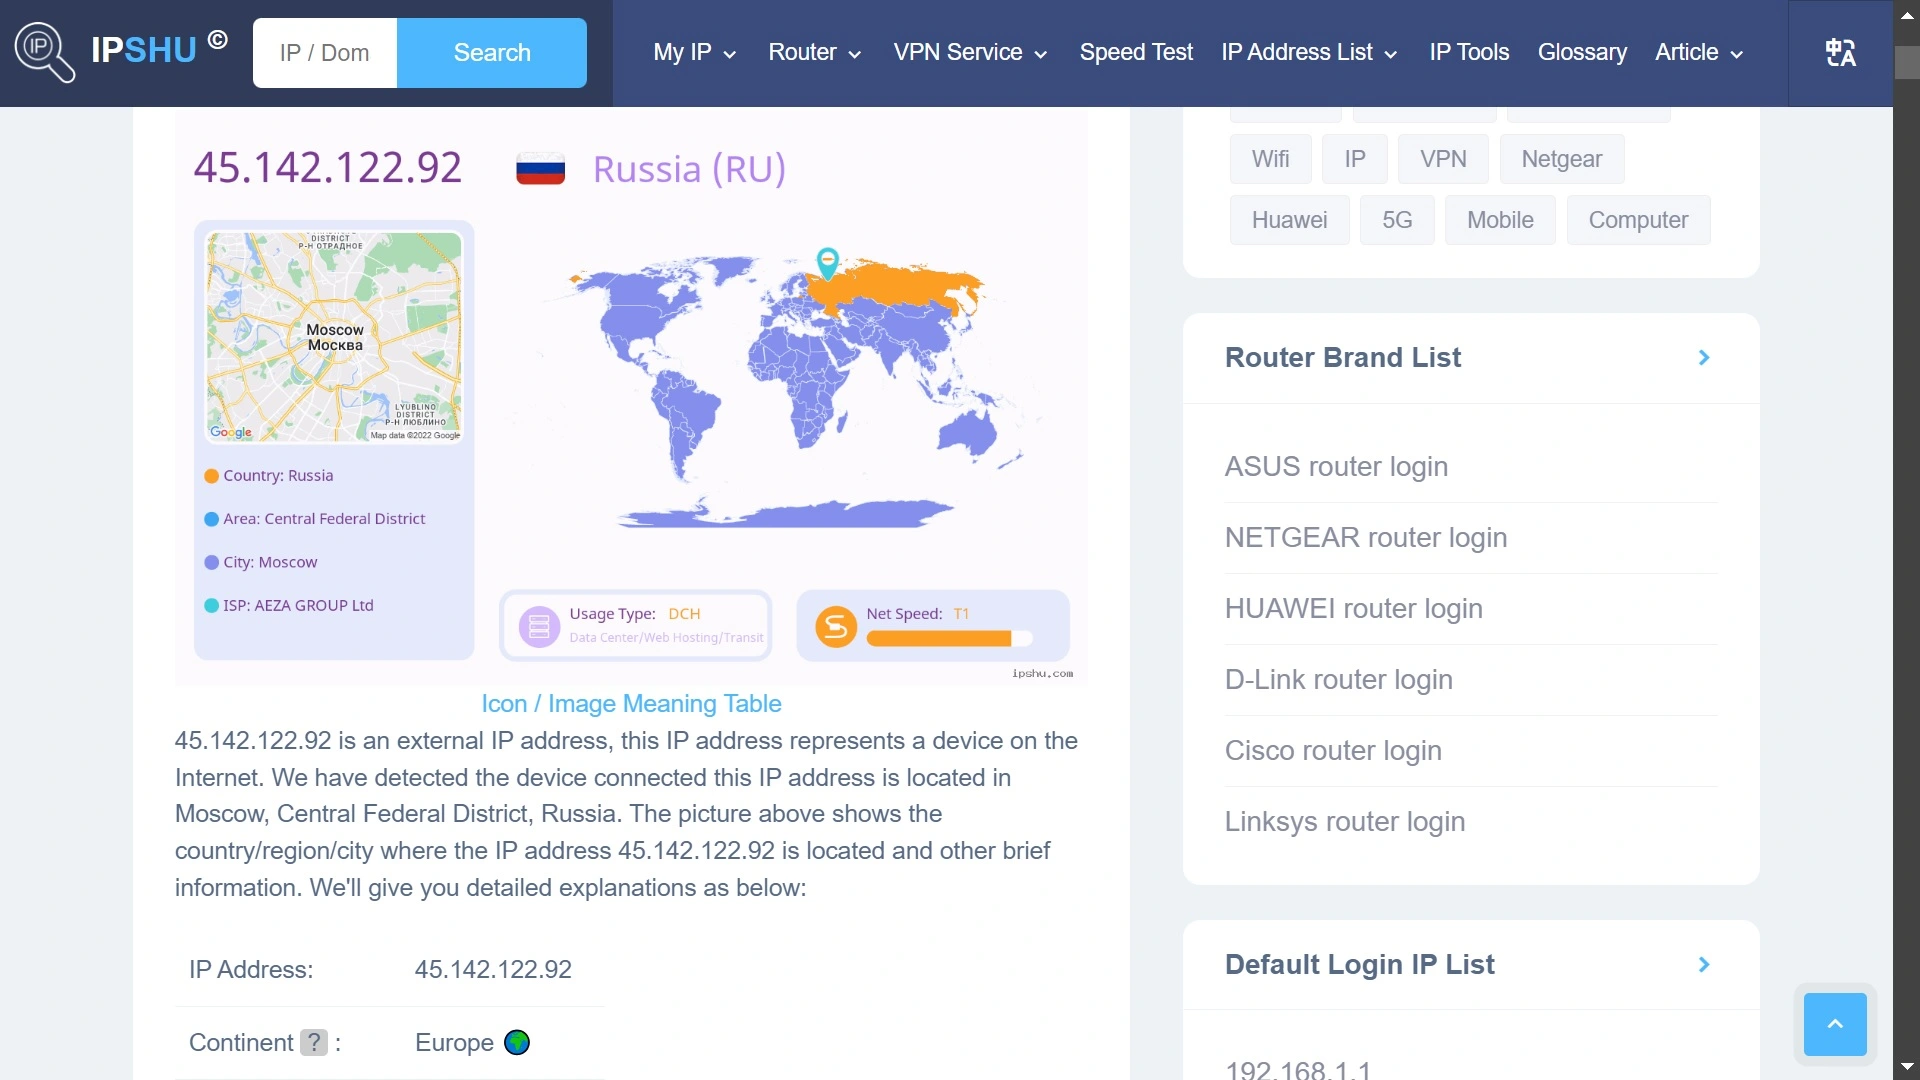
Task: Click the Icon Image Meaning Table link
Action: tap(632, 702)
